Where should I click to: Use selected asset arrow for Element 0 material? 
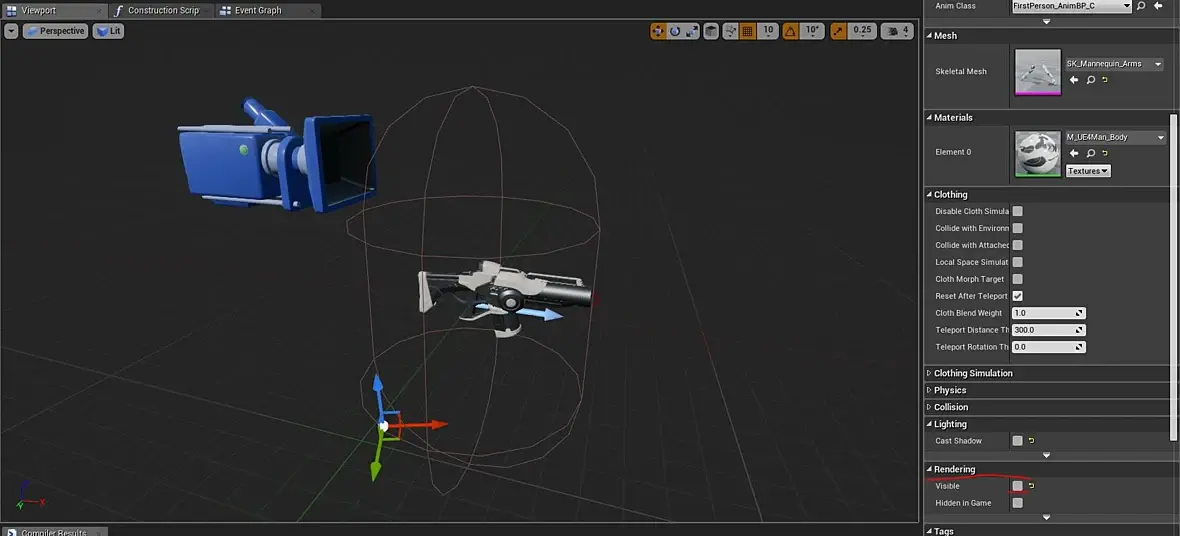[1074, 154]
